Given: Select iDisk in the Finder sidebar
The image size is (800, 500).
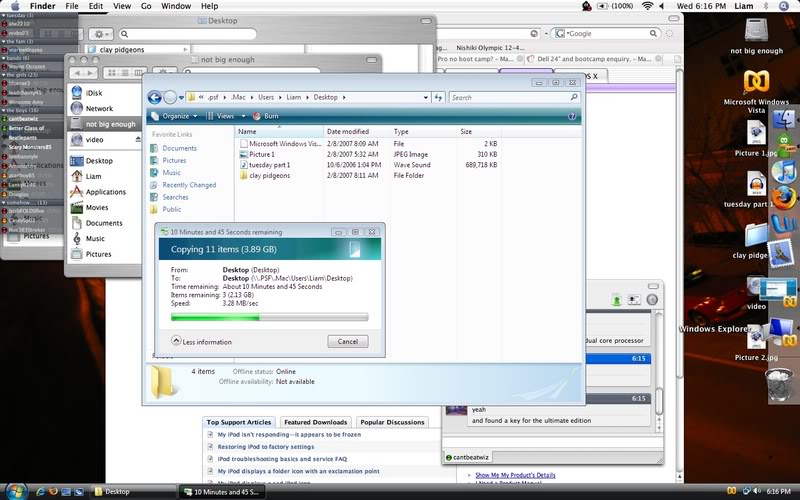Looking at the screenshot, I should pos(94,93).
